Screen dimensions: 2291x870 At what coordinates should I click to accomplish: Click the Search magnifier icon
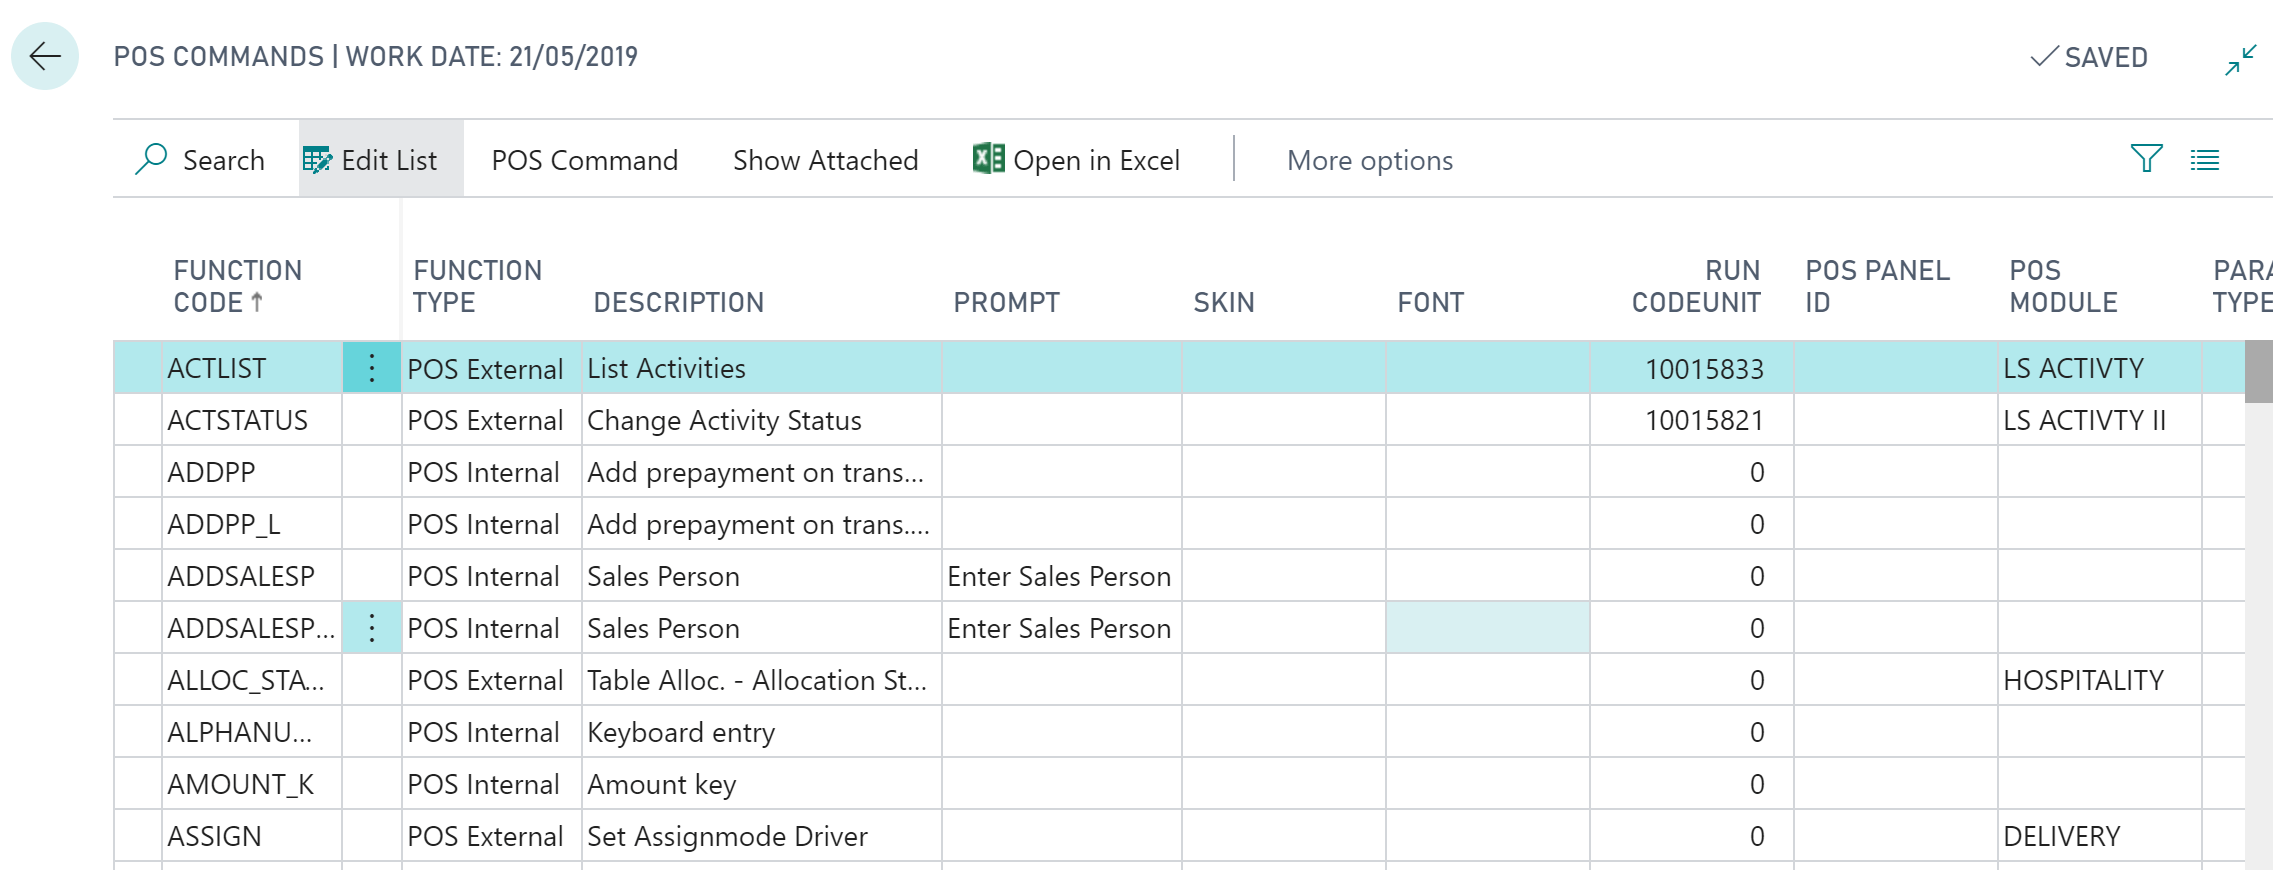coord(151,159)
